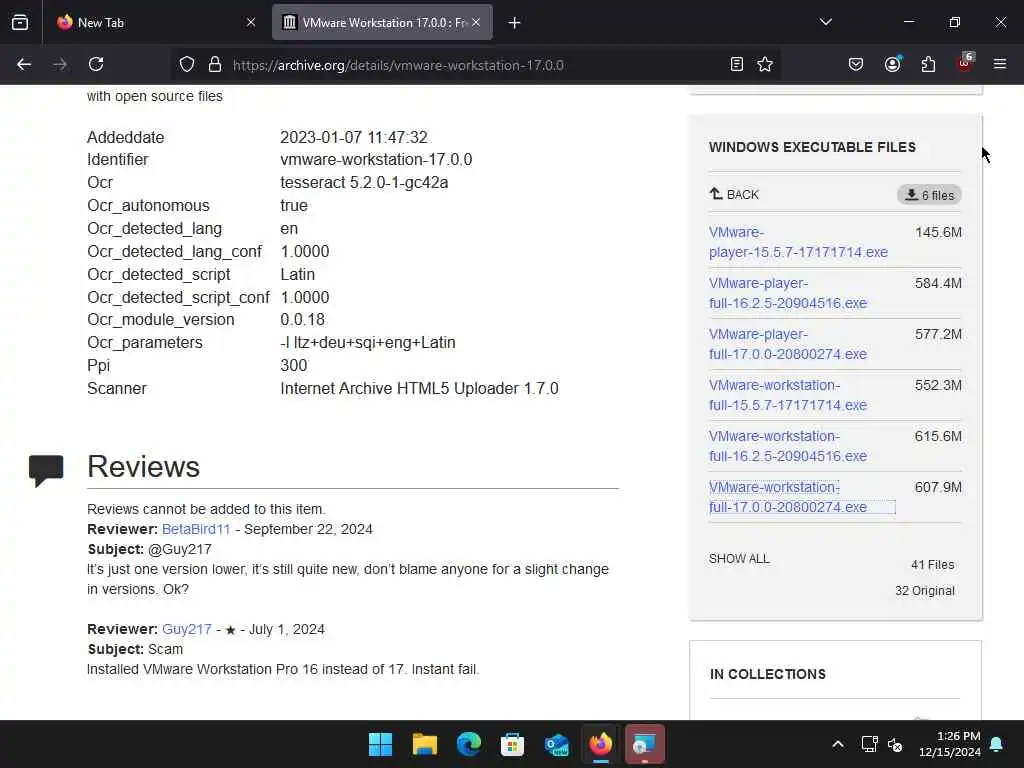Open Outlook from taskbar
This screenshot has width=1024, height=768.
coord(556,744)
